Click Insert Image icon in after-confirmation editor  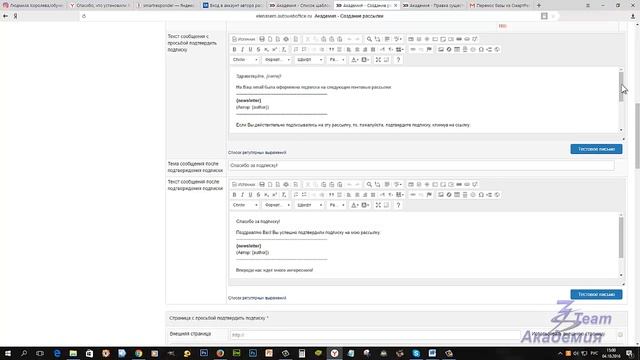441,195
